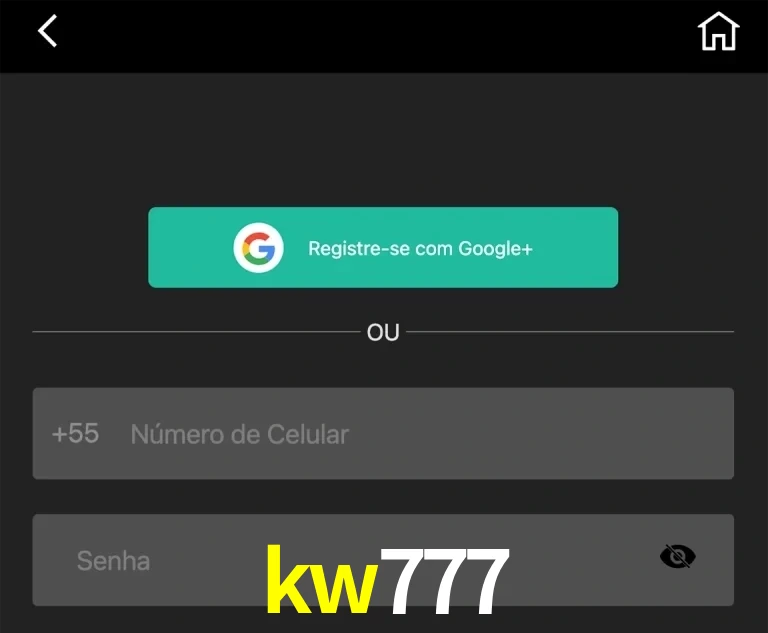
Task: Click empty area above Google button
Action: (384, 140)
